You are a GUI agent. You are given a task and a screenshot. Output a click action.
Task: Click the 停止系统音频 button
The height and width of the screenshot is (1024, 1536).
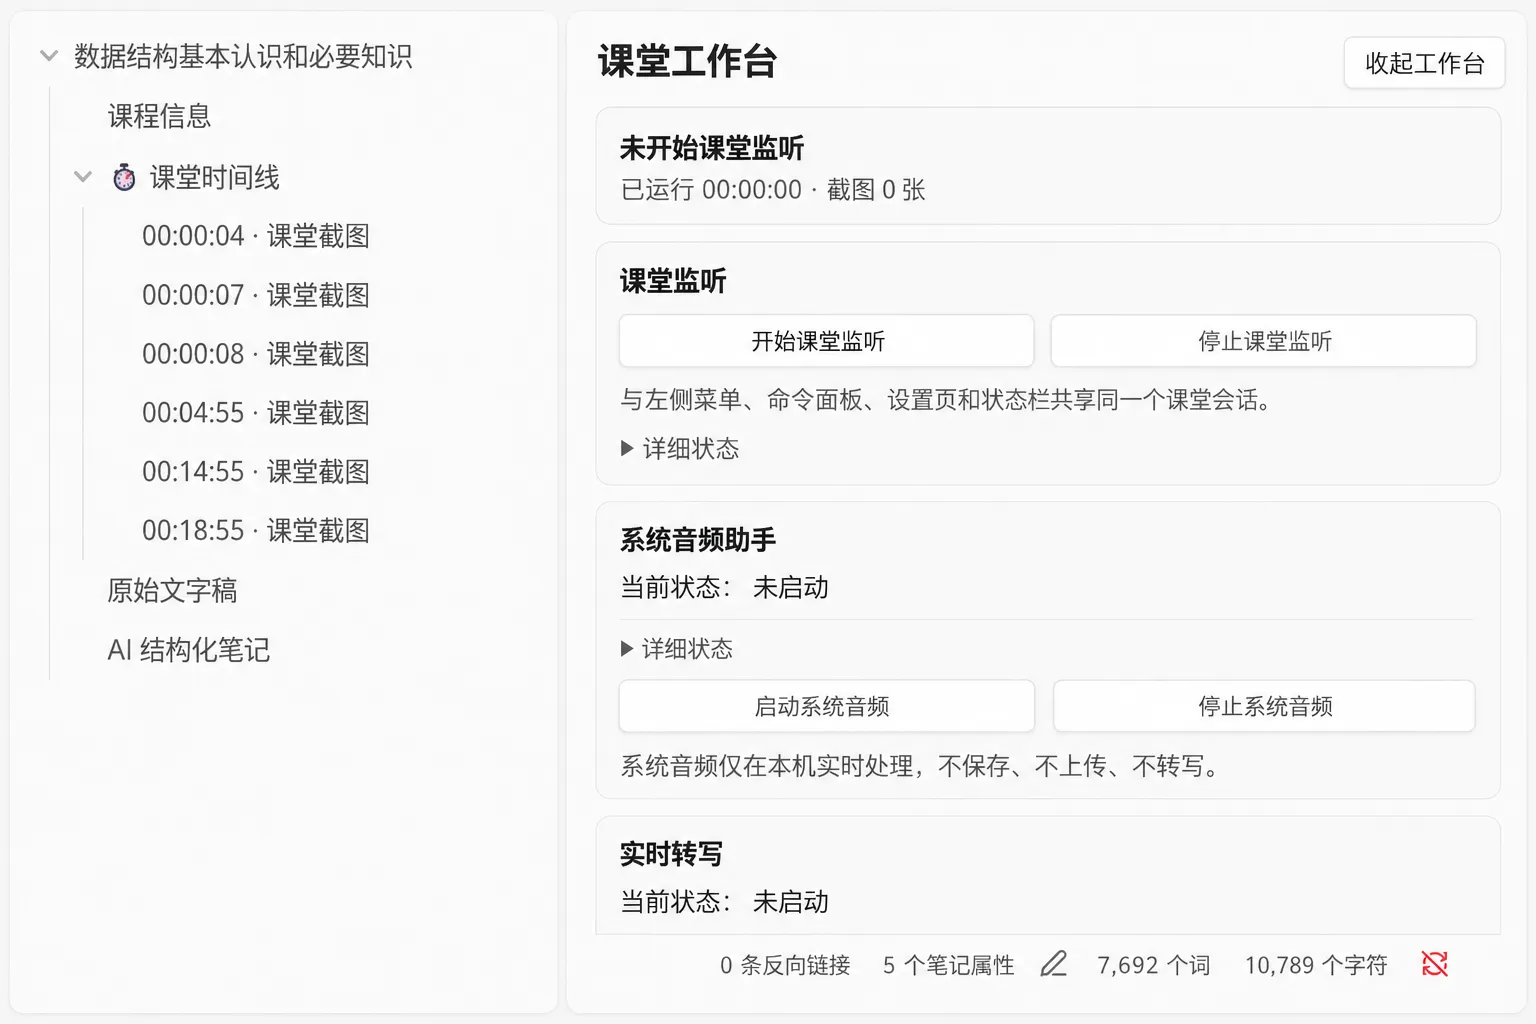pos(1264,706)
